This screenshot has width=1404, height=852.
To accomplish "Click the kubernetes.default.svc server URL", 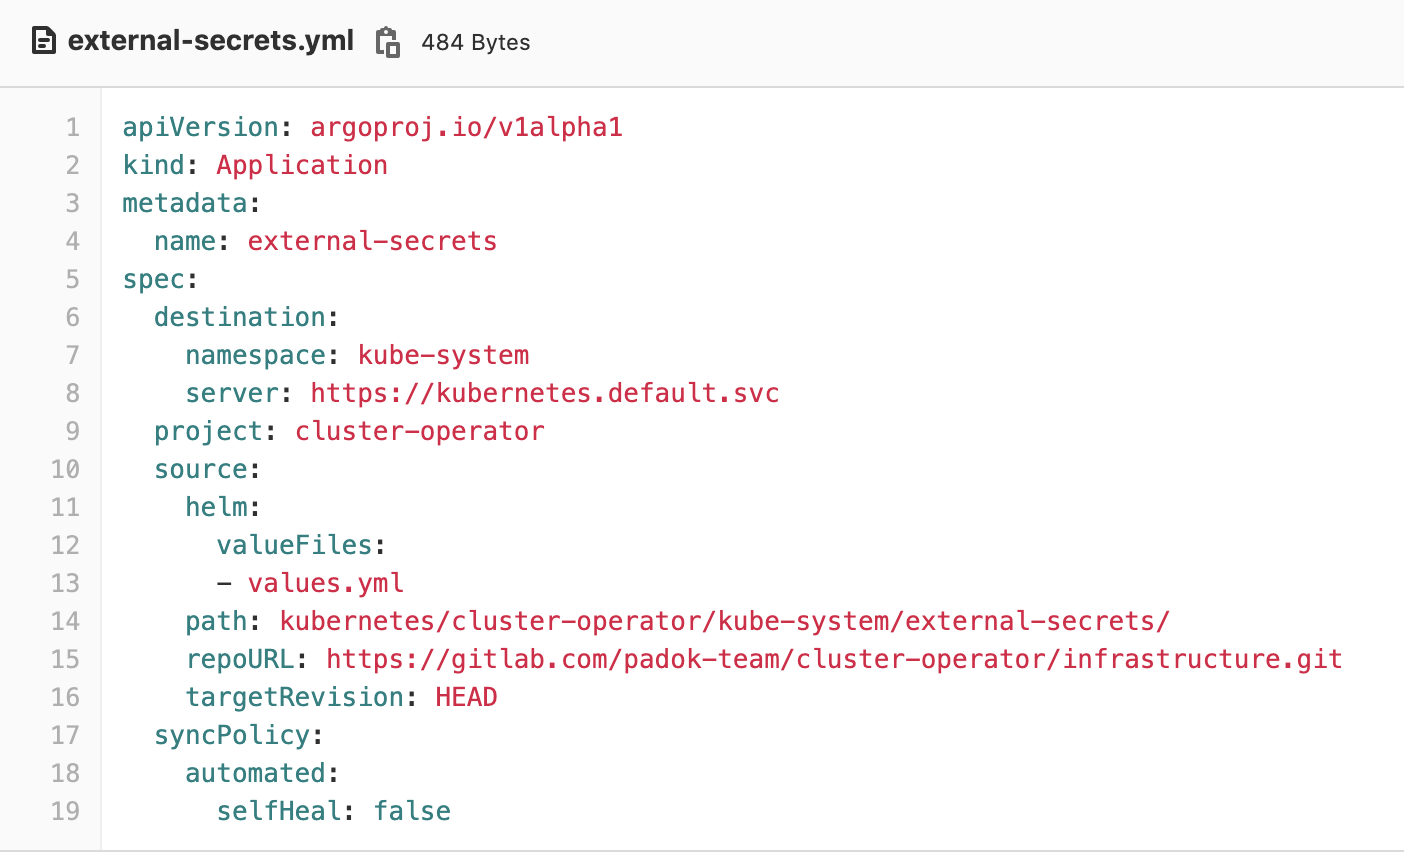I will click(545, 393).
